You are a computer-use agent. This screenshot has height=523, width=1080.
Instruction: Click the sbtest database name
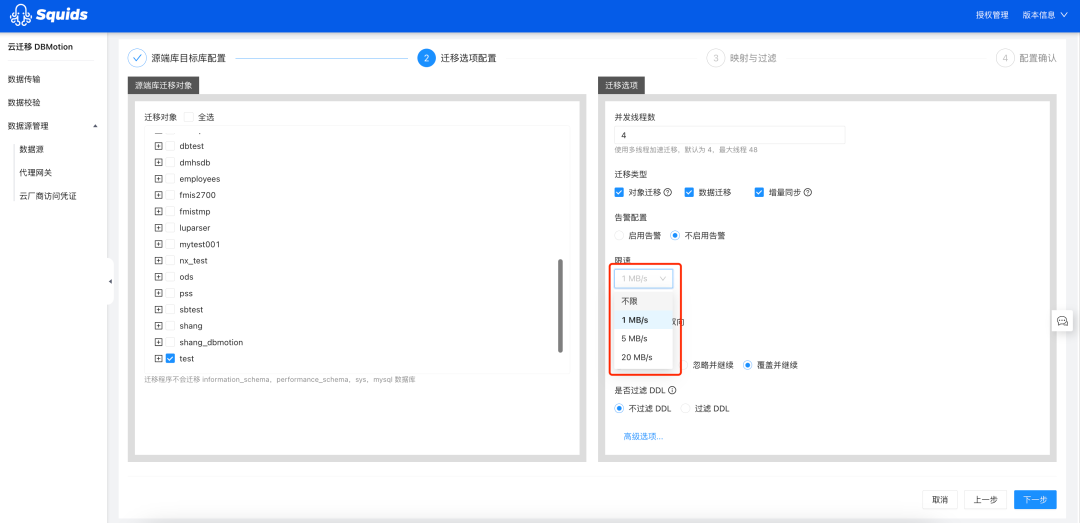191,309
